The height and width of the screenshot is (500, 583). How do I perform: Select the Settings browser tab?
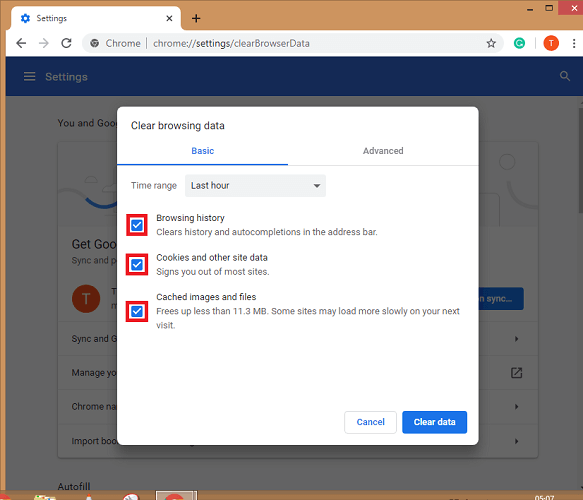(x=96, y=18)
